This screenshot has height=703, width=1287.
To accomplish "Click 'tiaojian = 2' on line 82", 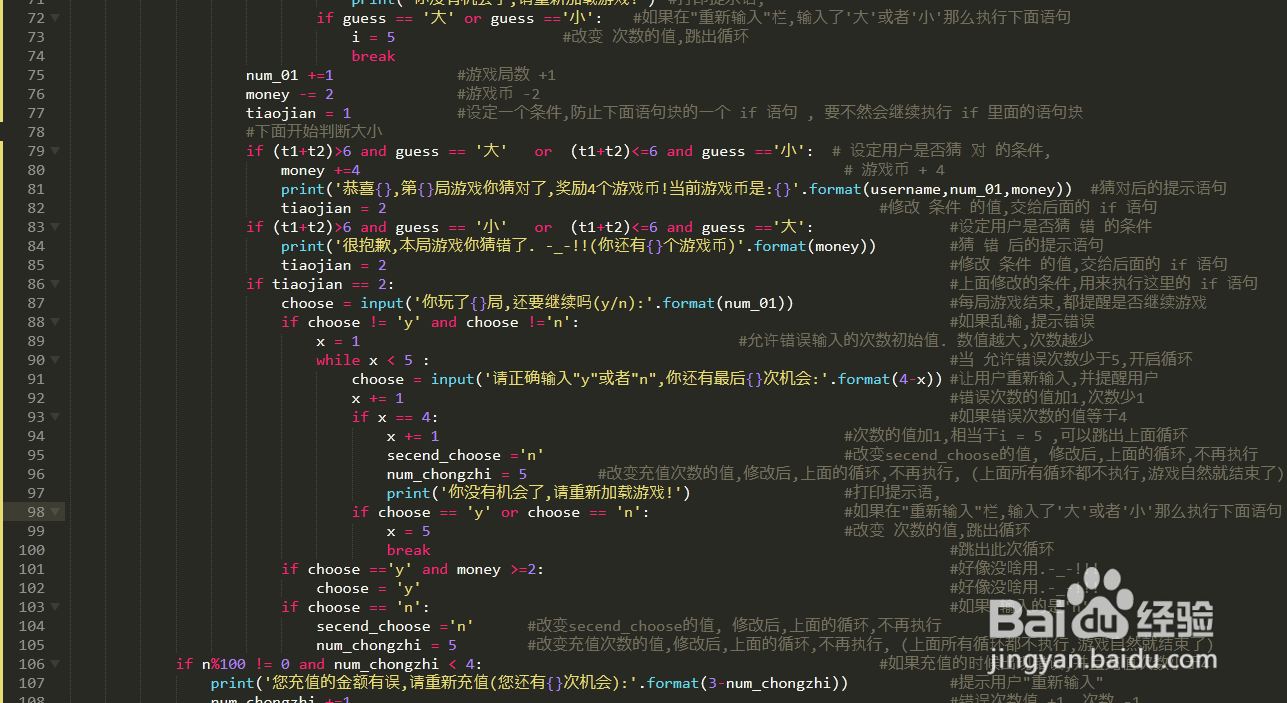I will [x=334, y=208].
